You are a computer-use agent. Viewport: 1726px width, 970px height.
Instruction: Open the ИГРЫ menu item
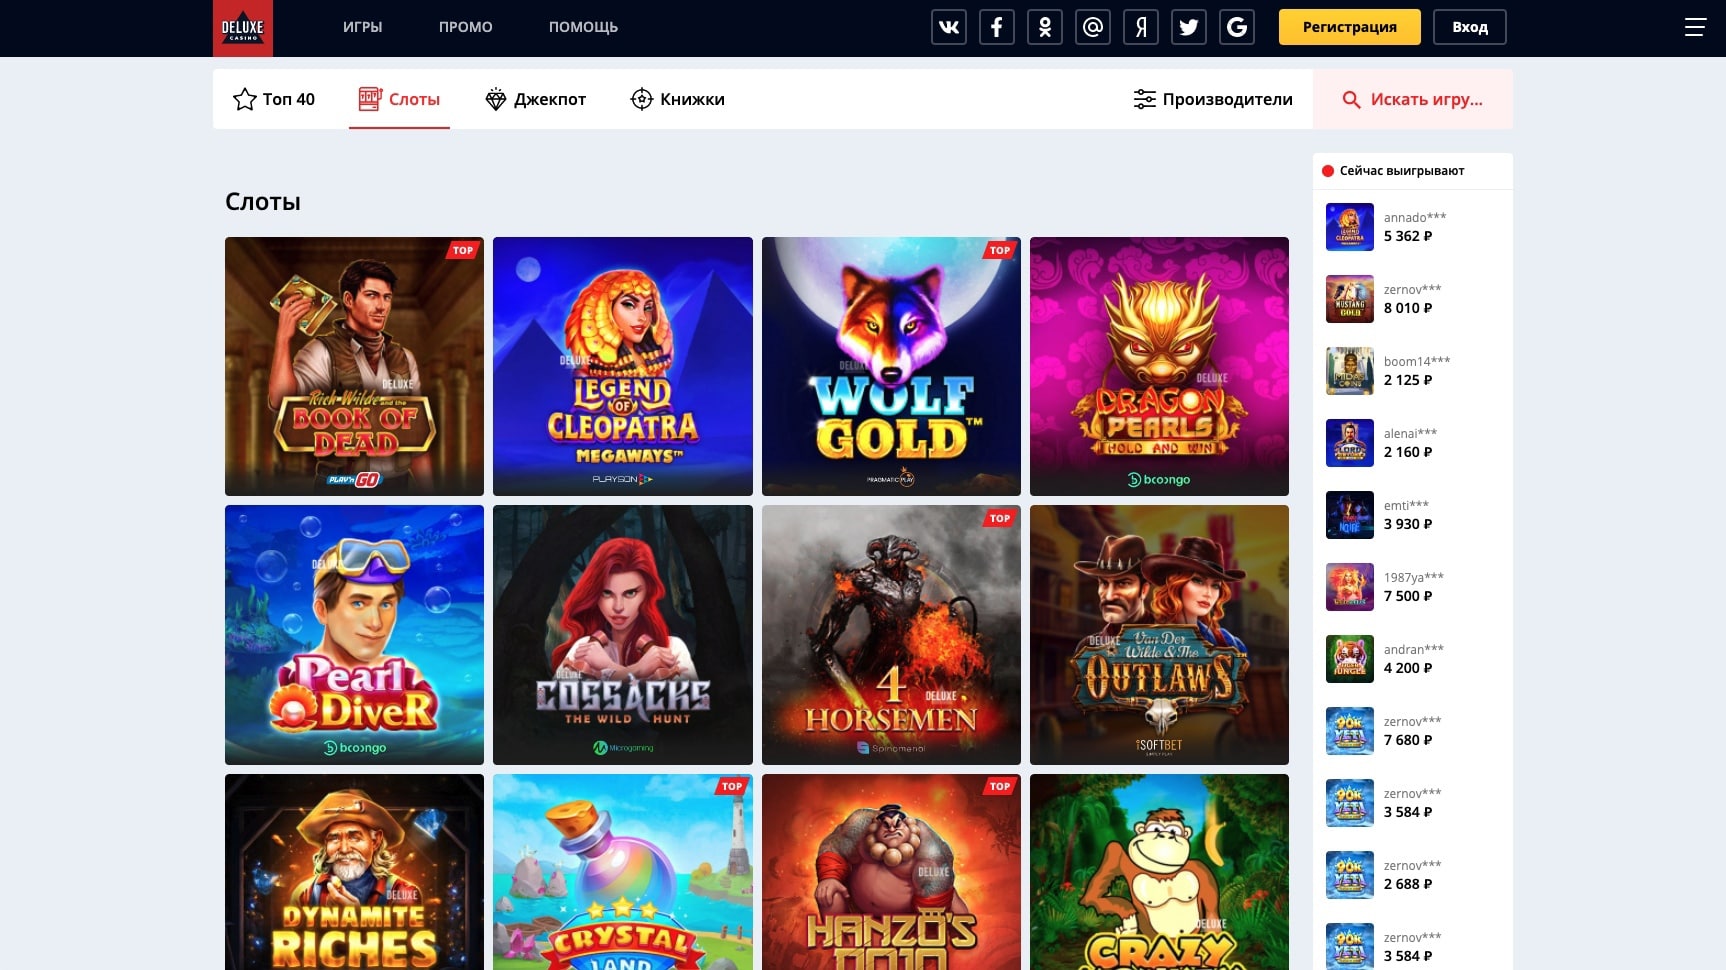tap(362, 27)
